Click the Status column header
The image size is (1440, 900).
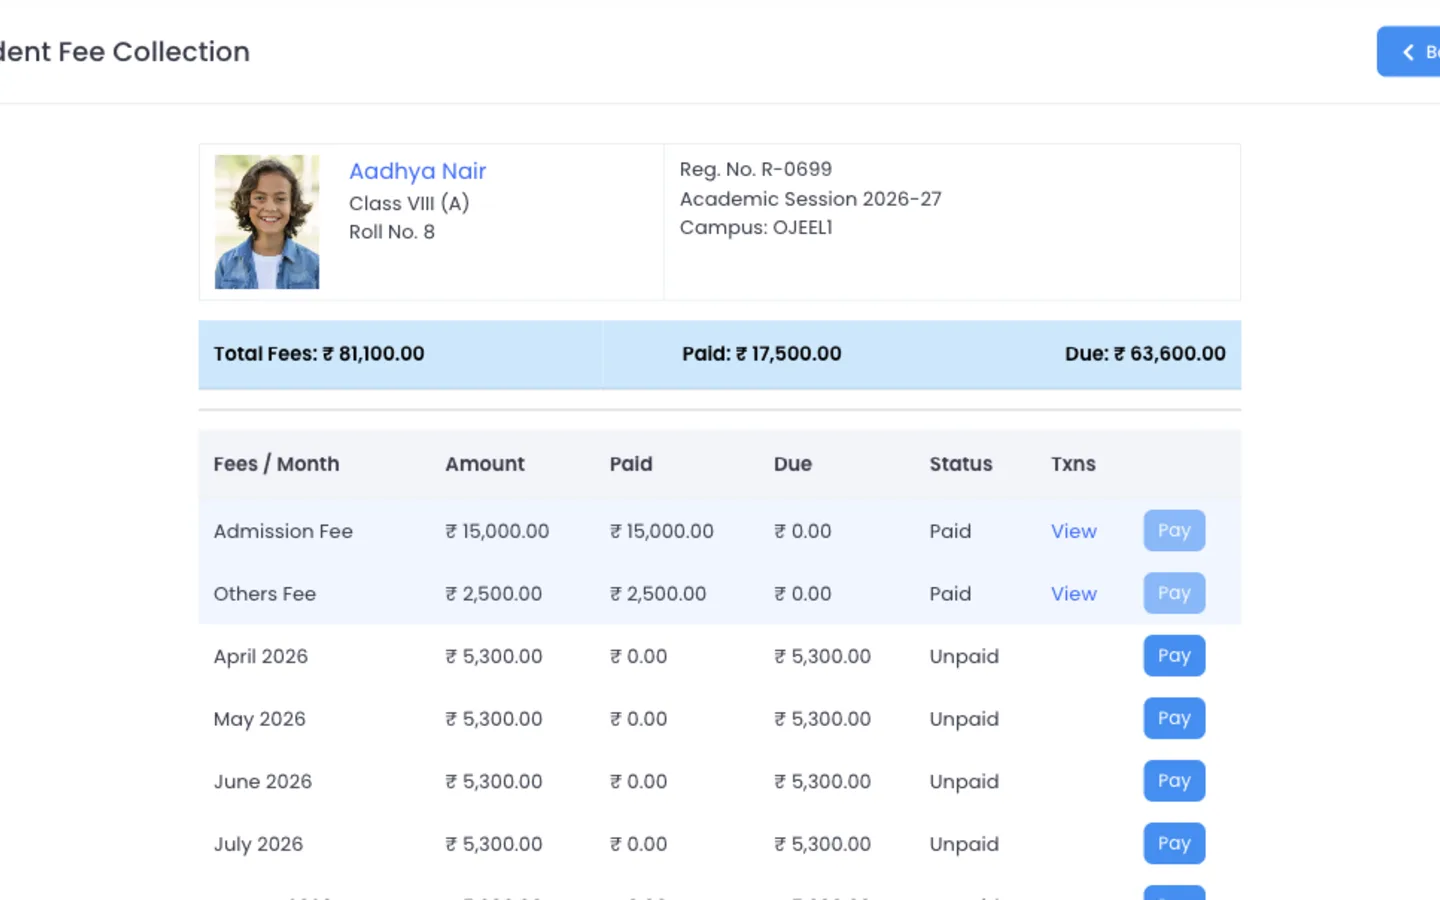pos(960,464)
